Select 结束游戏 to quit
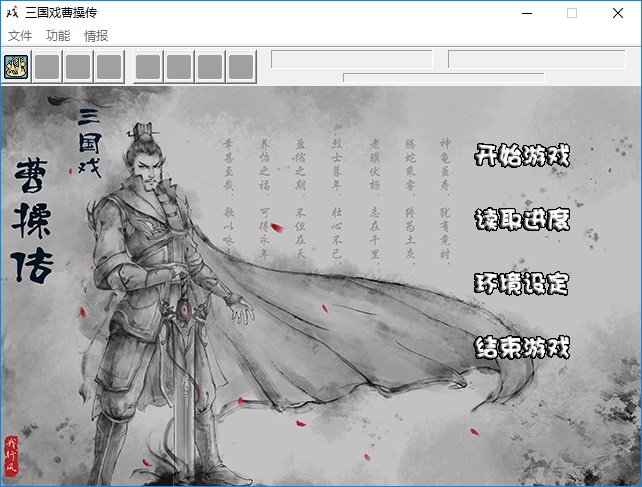 pyautogui.click(x=522, y=348)
